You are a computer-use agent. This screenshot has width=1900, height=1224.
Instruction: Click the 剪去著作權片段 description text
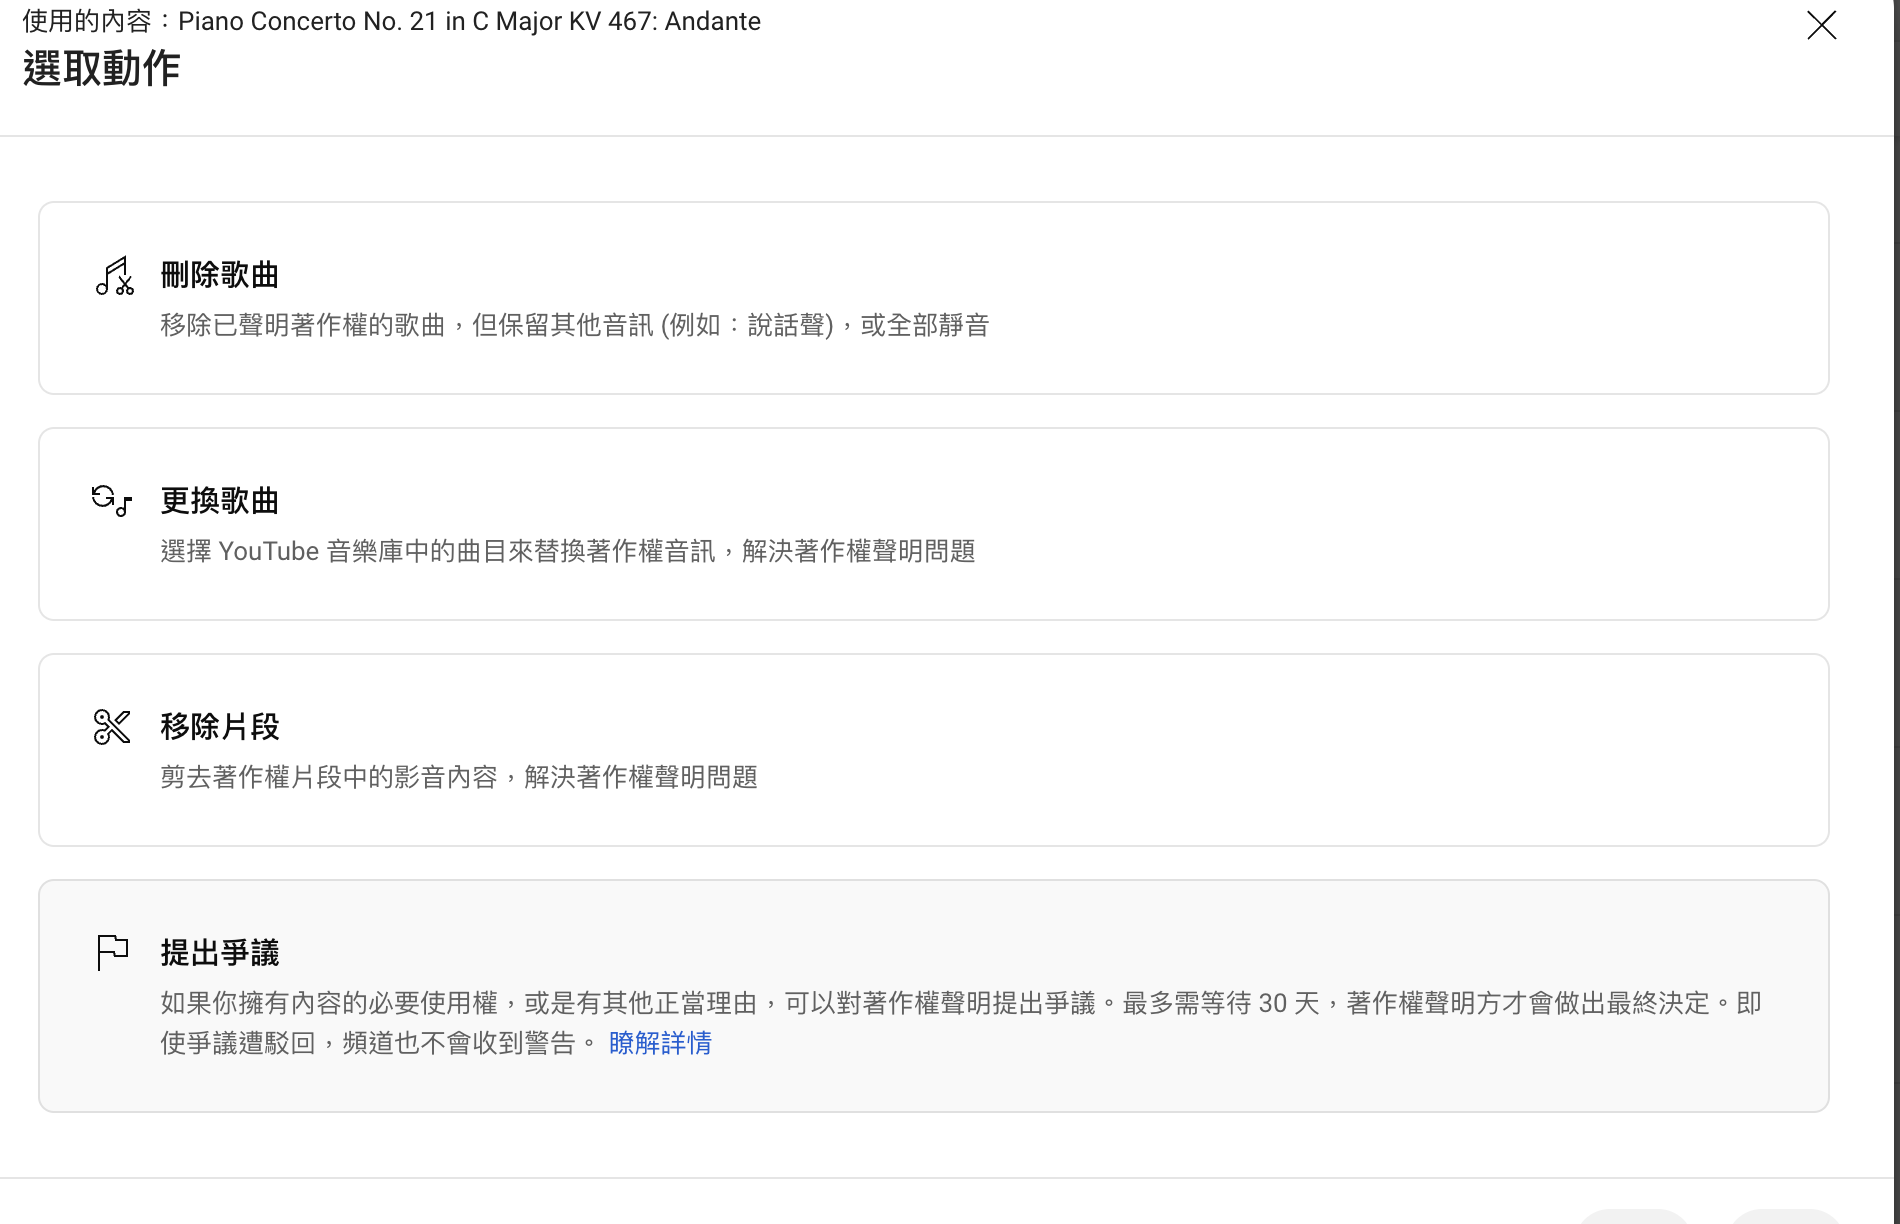pos(458,777)
